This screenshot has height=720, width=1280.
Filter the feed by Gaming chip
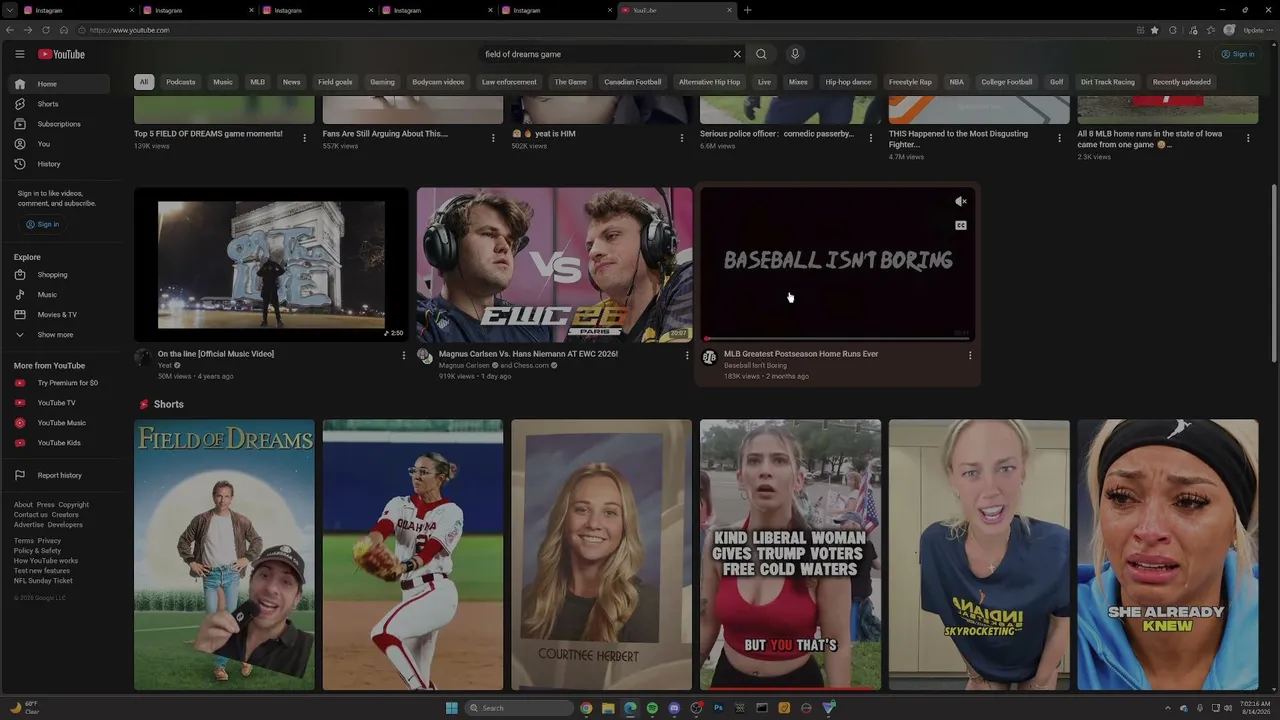tap(383, 82)
